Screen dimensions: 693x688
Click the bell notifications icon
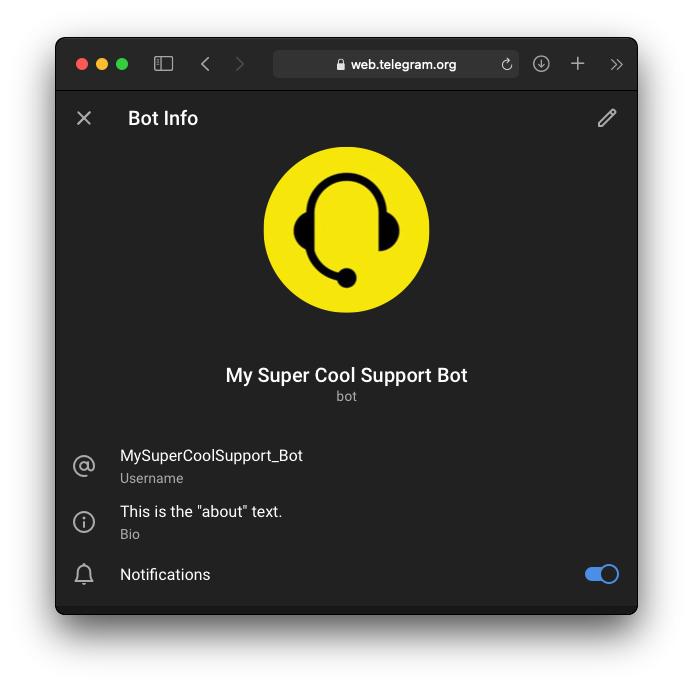(x=84, y=574)
